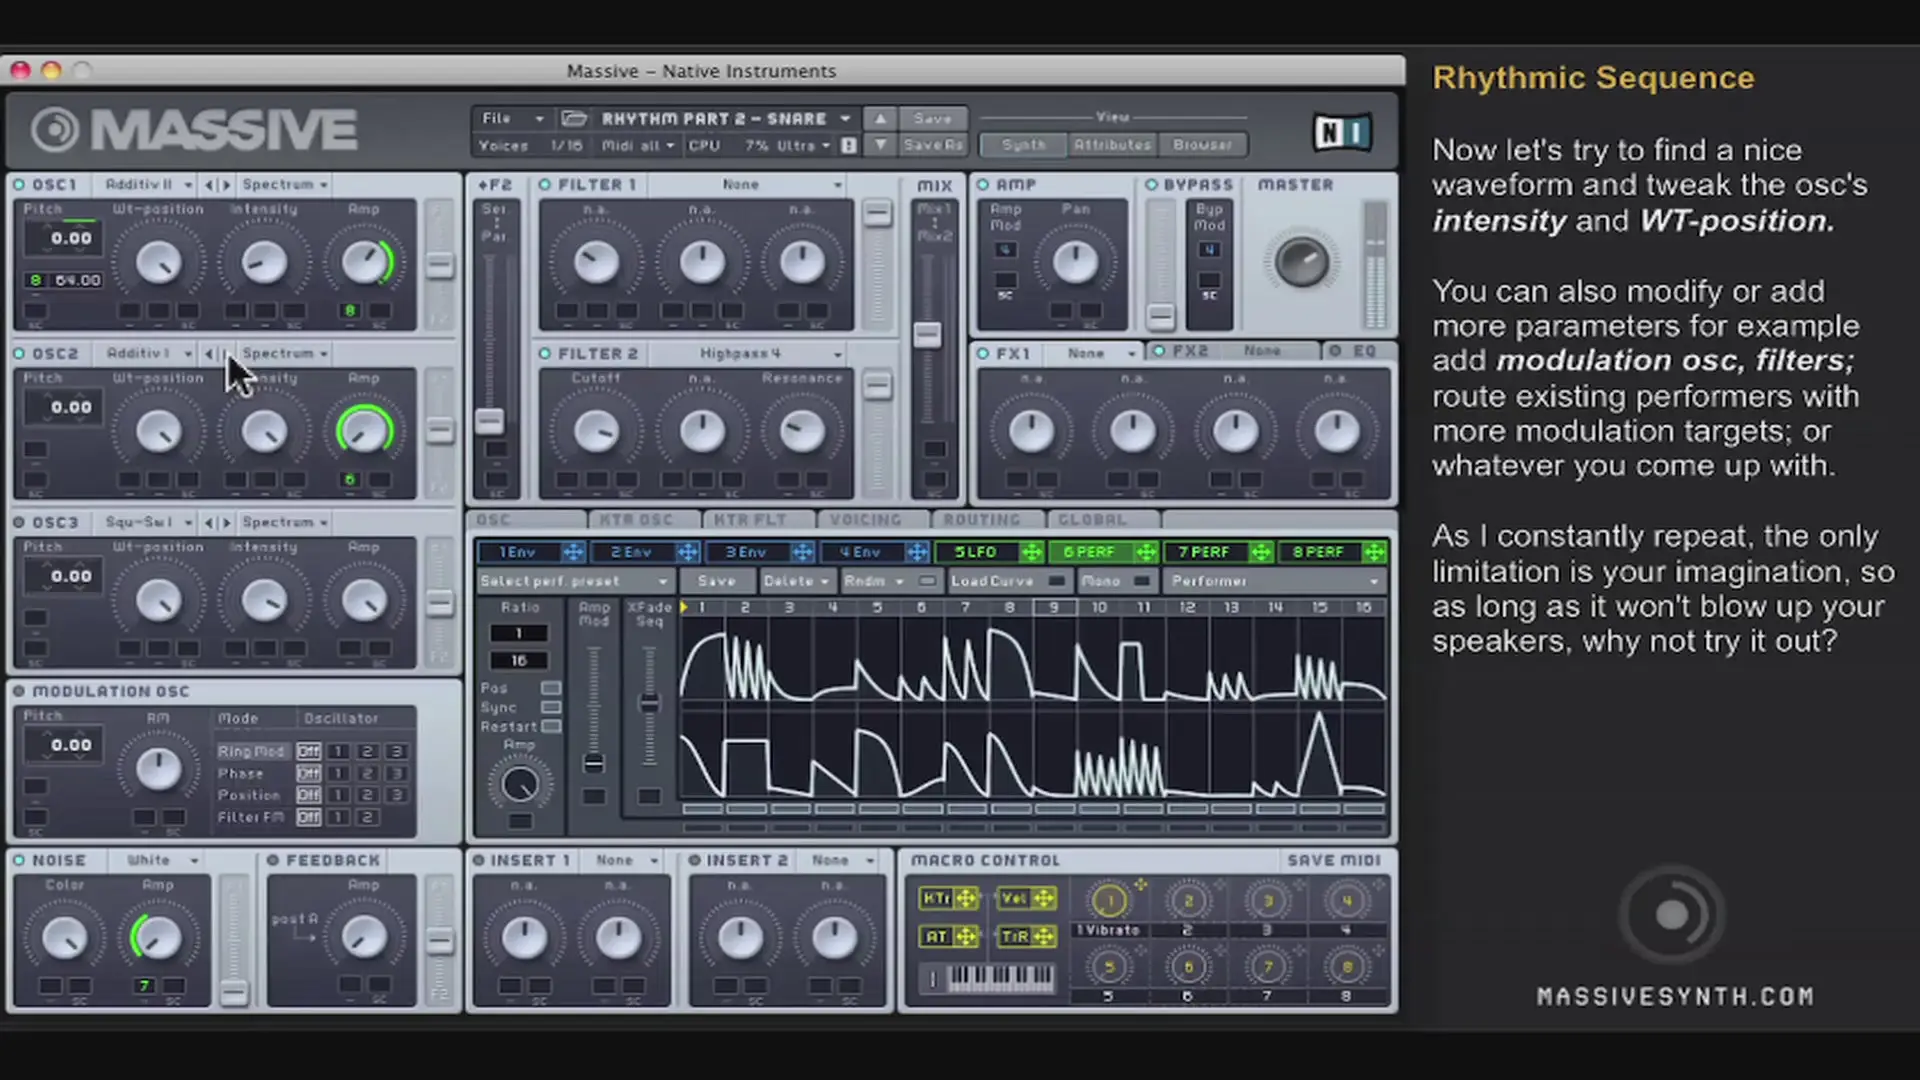Click the Vel macro crosshair icon
1920x1080 pixels.
coord(1043,898)
